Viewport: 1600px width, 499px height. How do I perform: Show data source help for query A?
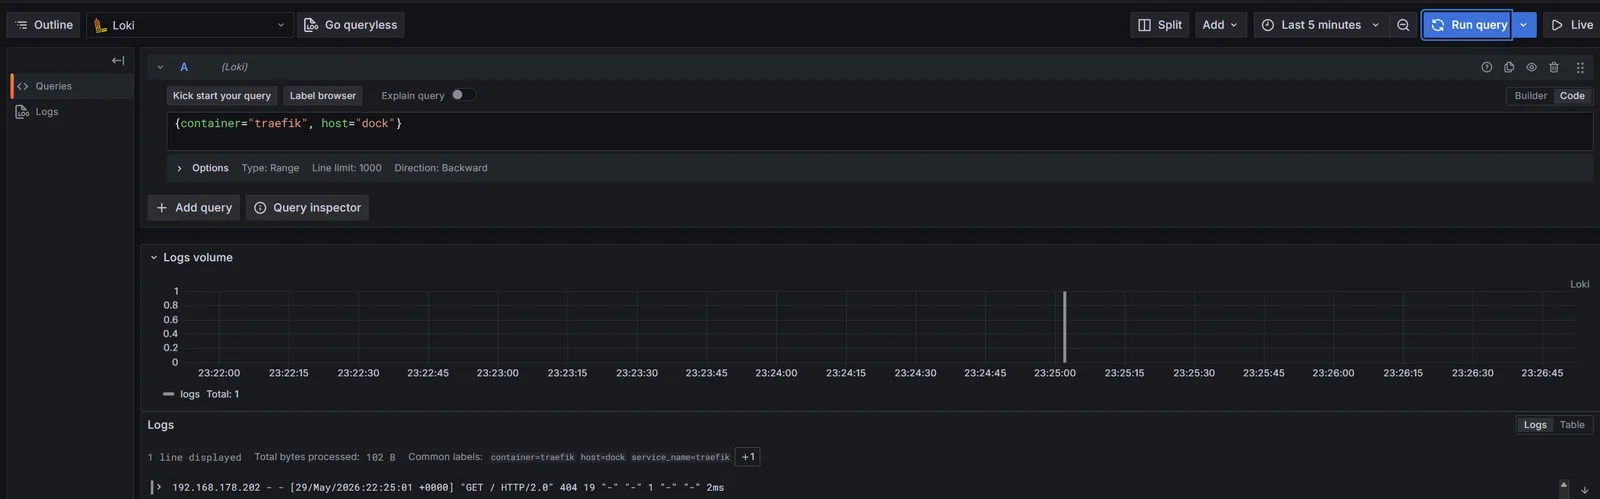click(x=1486, y=67)
